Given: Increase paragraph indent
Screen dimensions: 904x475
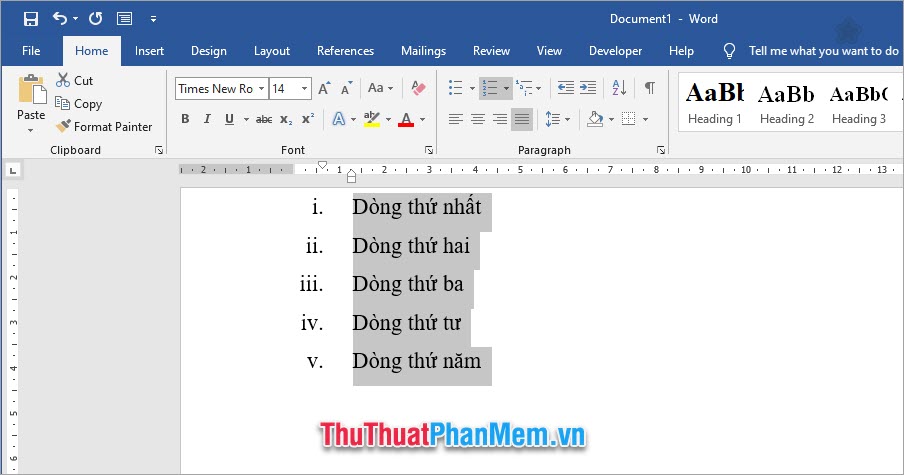Looking at the screenshot, I should (x=588, y=88).
